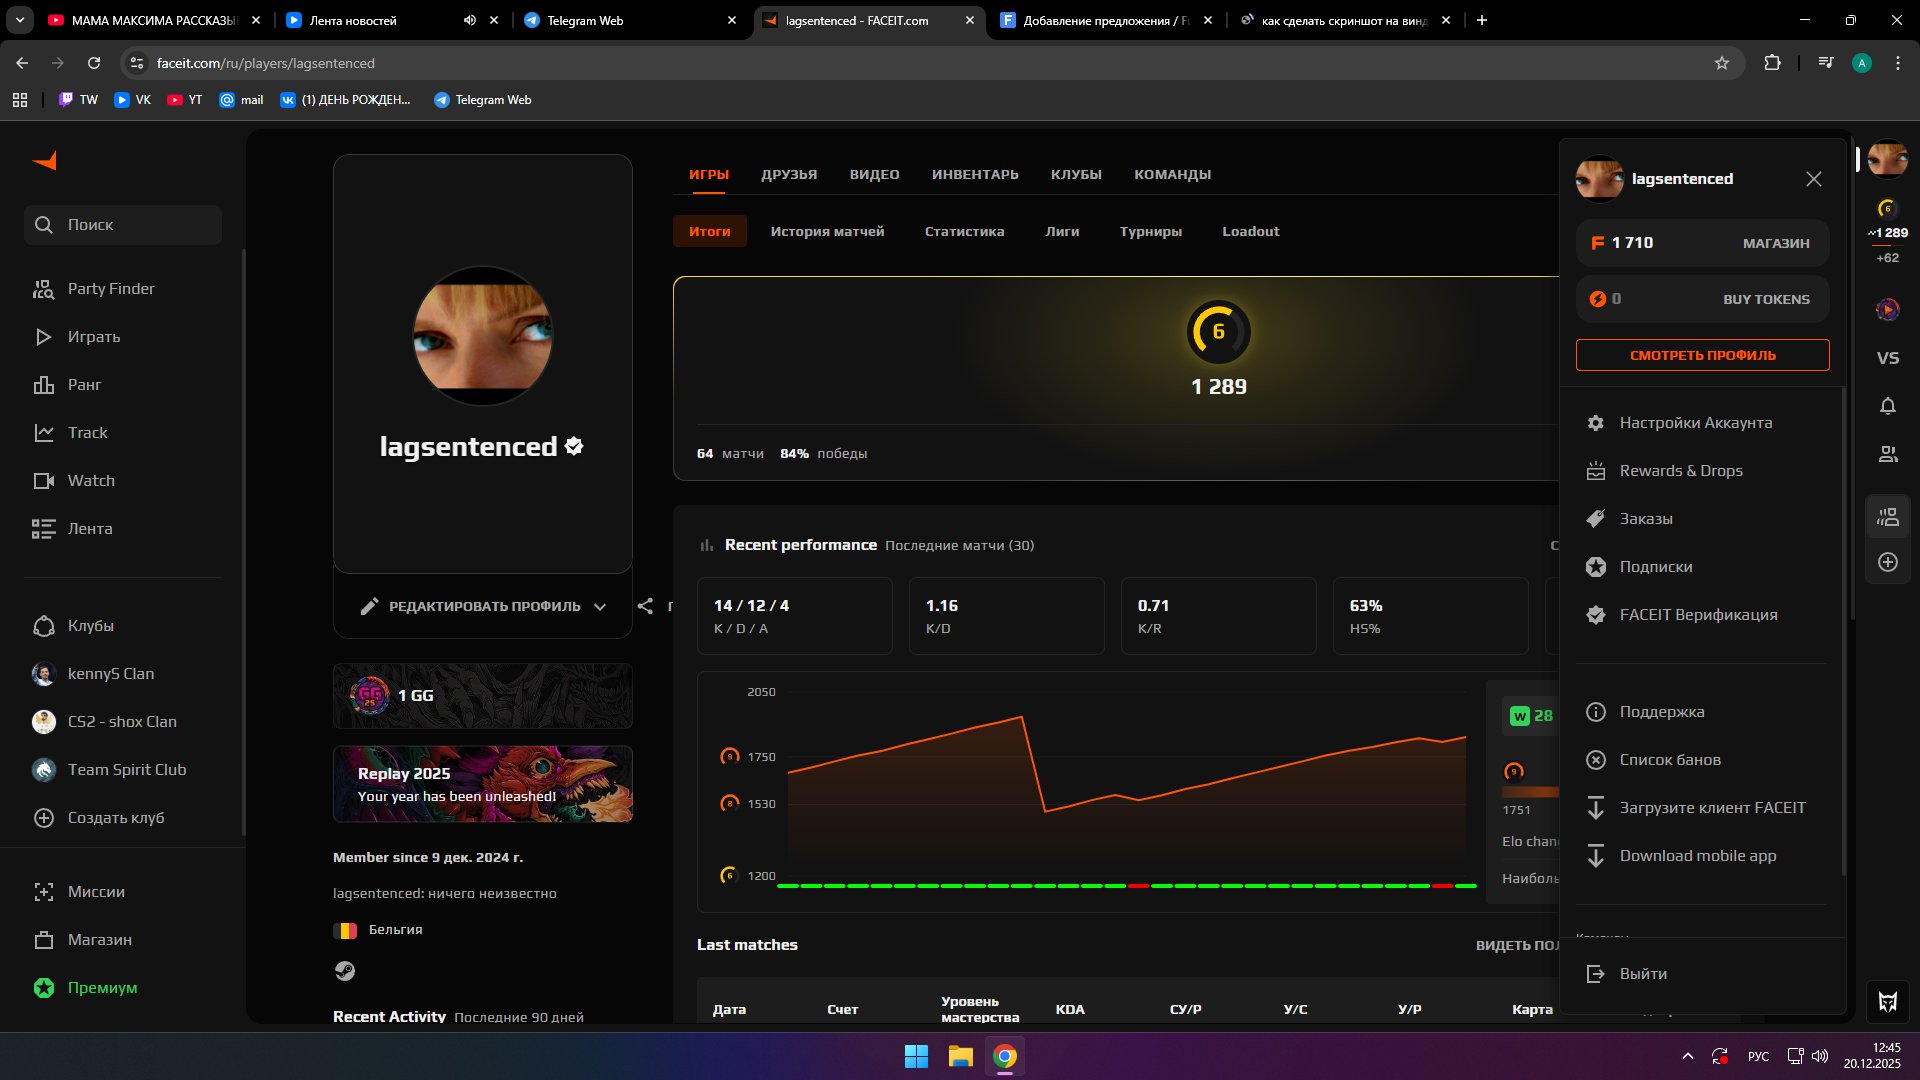1920x1080 pixels.
Task: Open the Chrome three-dot menu
Action: (x=1898, y=63)
